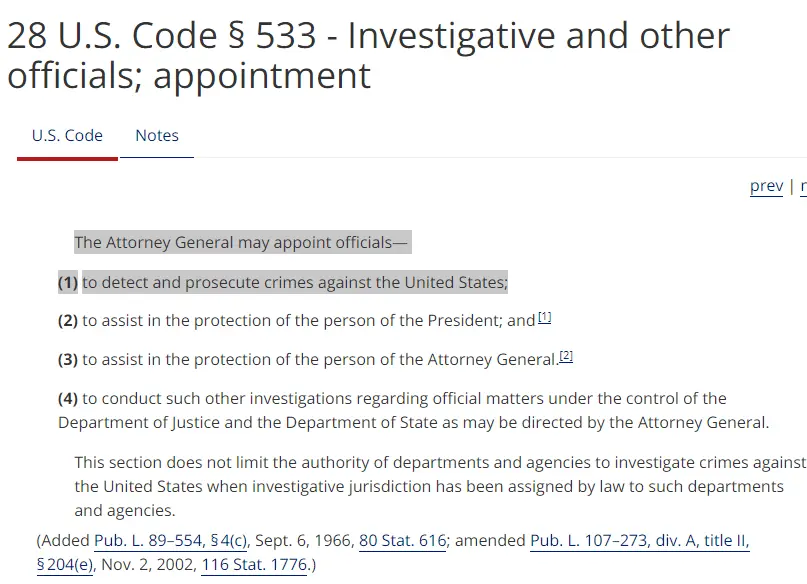
Task: Click the highlighted "The Attorney General may appoint officials" line
Action: (x=242, y=243)
